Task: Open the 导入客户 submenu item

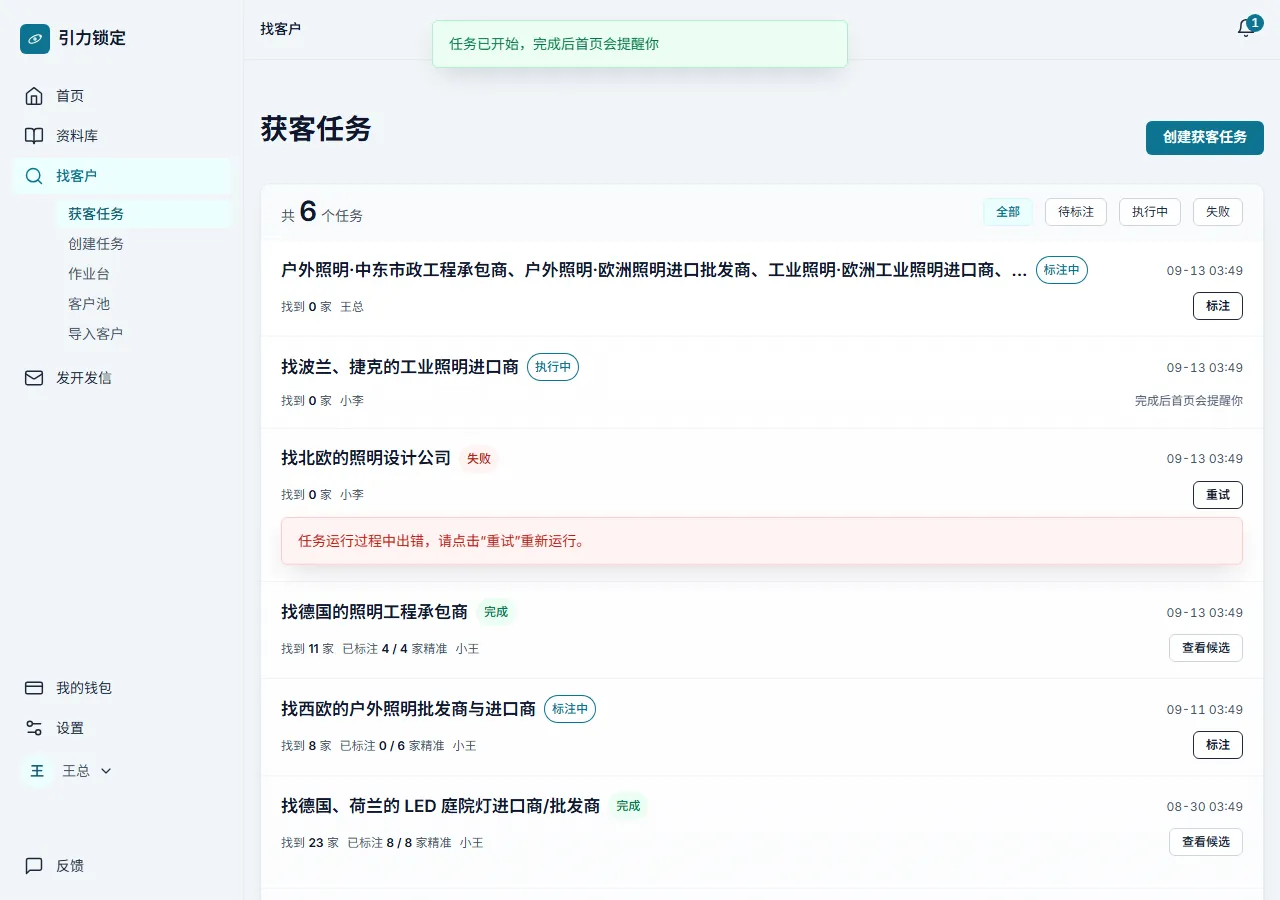Action: tap(145, 334)
